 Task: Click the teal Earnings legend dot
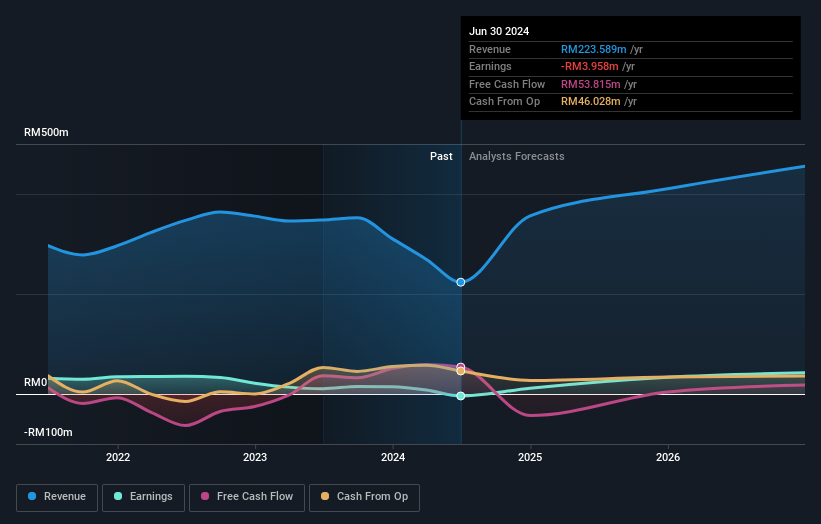click(x=118, y=496)
